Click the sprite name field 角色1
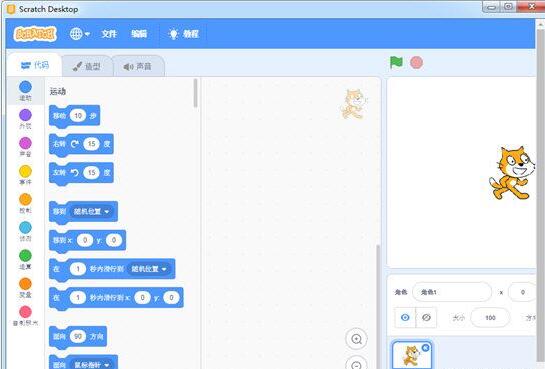The image size is (545, 369). click(x=452, y=292)
